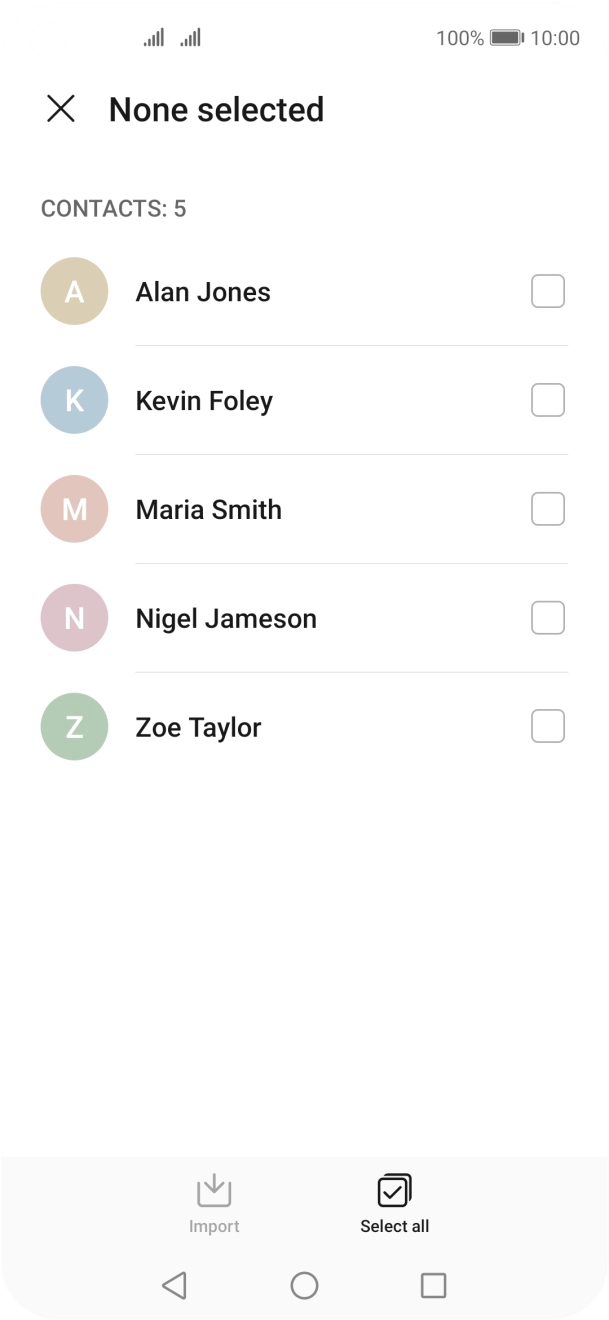This screenshot has width=609, height=1320.
Task: Check the checkbox next to Alan Jones
Action: (547, 291)
